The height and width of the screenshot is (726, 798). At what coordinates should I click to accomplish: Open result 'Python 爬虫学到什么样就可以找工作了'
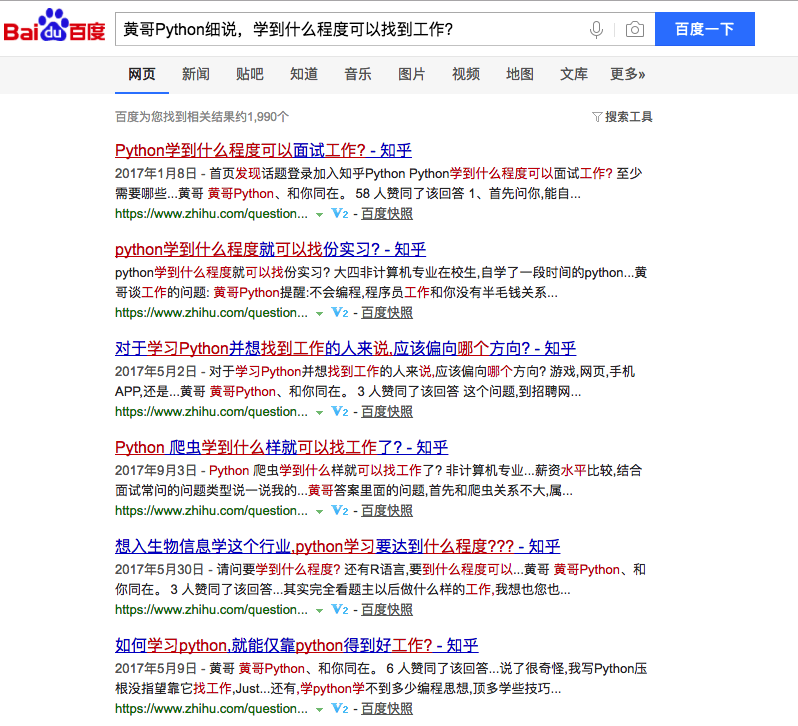(281, 447)
